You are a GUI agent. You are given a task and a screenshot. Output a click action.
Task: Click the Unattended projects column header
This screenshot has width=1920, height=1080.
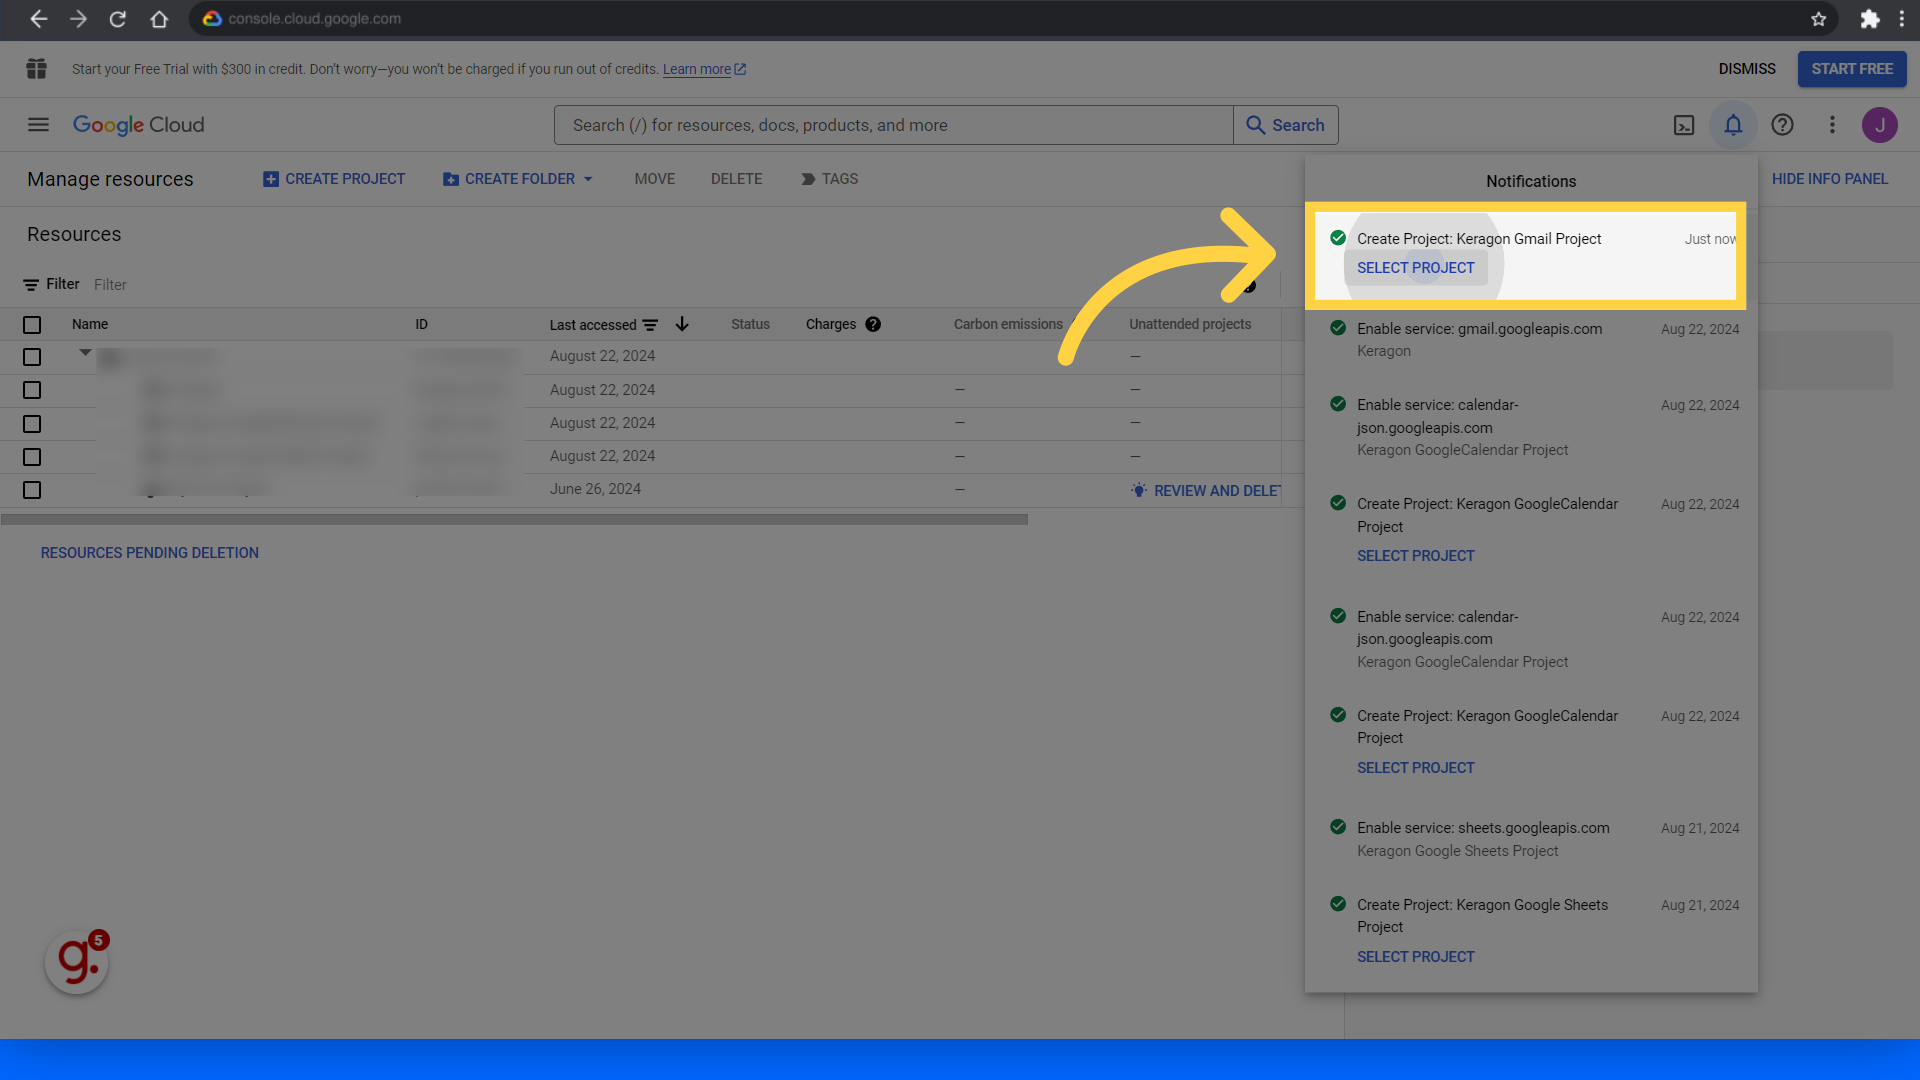click(x=1190, y=324)
